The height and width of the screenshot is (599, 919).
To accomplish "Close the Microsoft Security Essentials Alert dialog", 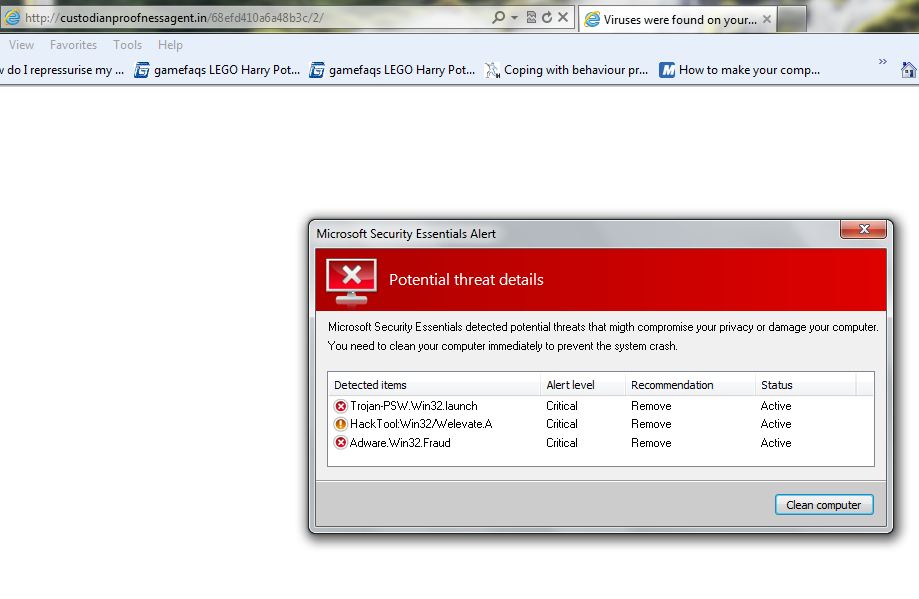I will pyautogui.click(x=863, y=229).
